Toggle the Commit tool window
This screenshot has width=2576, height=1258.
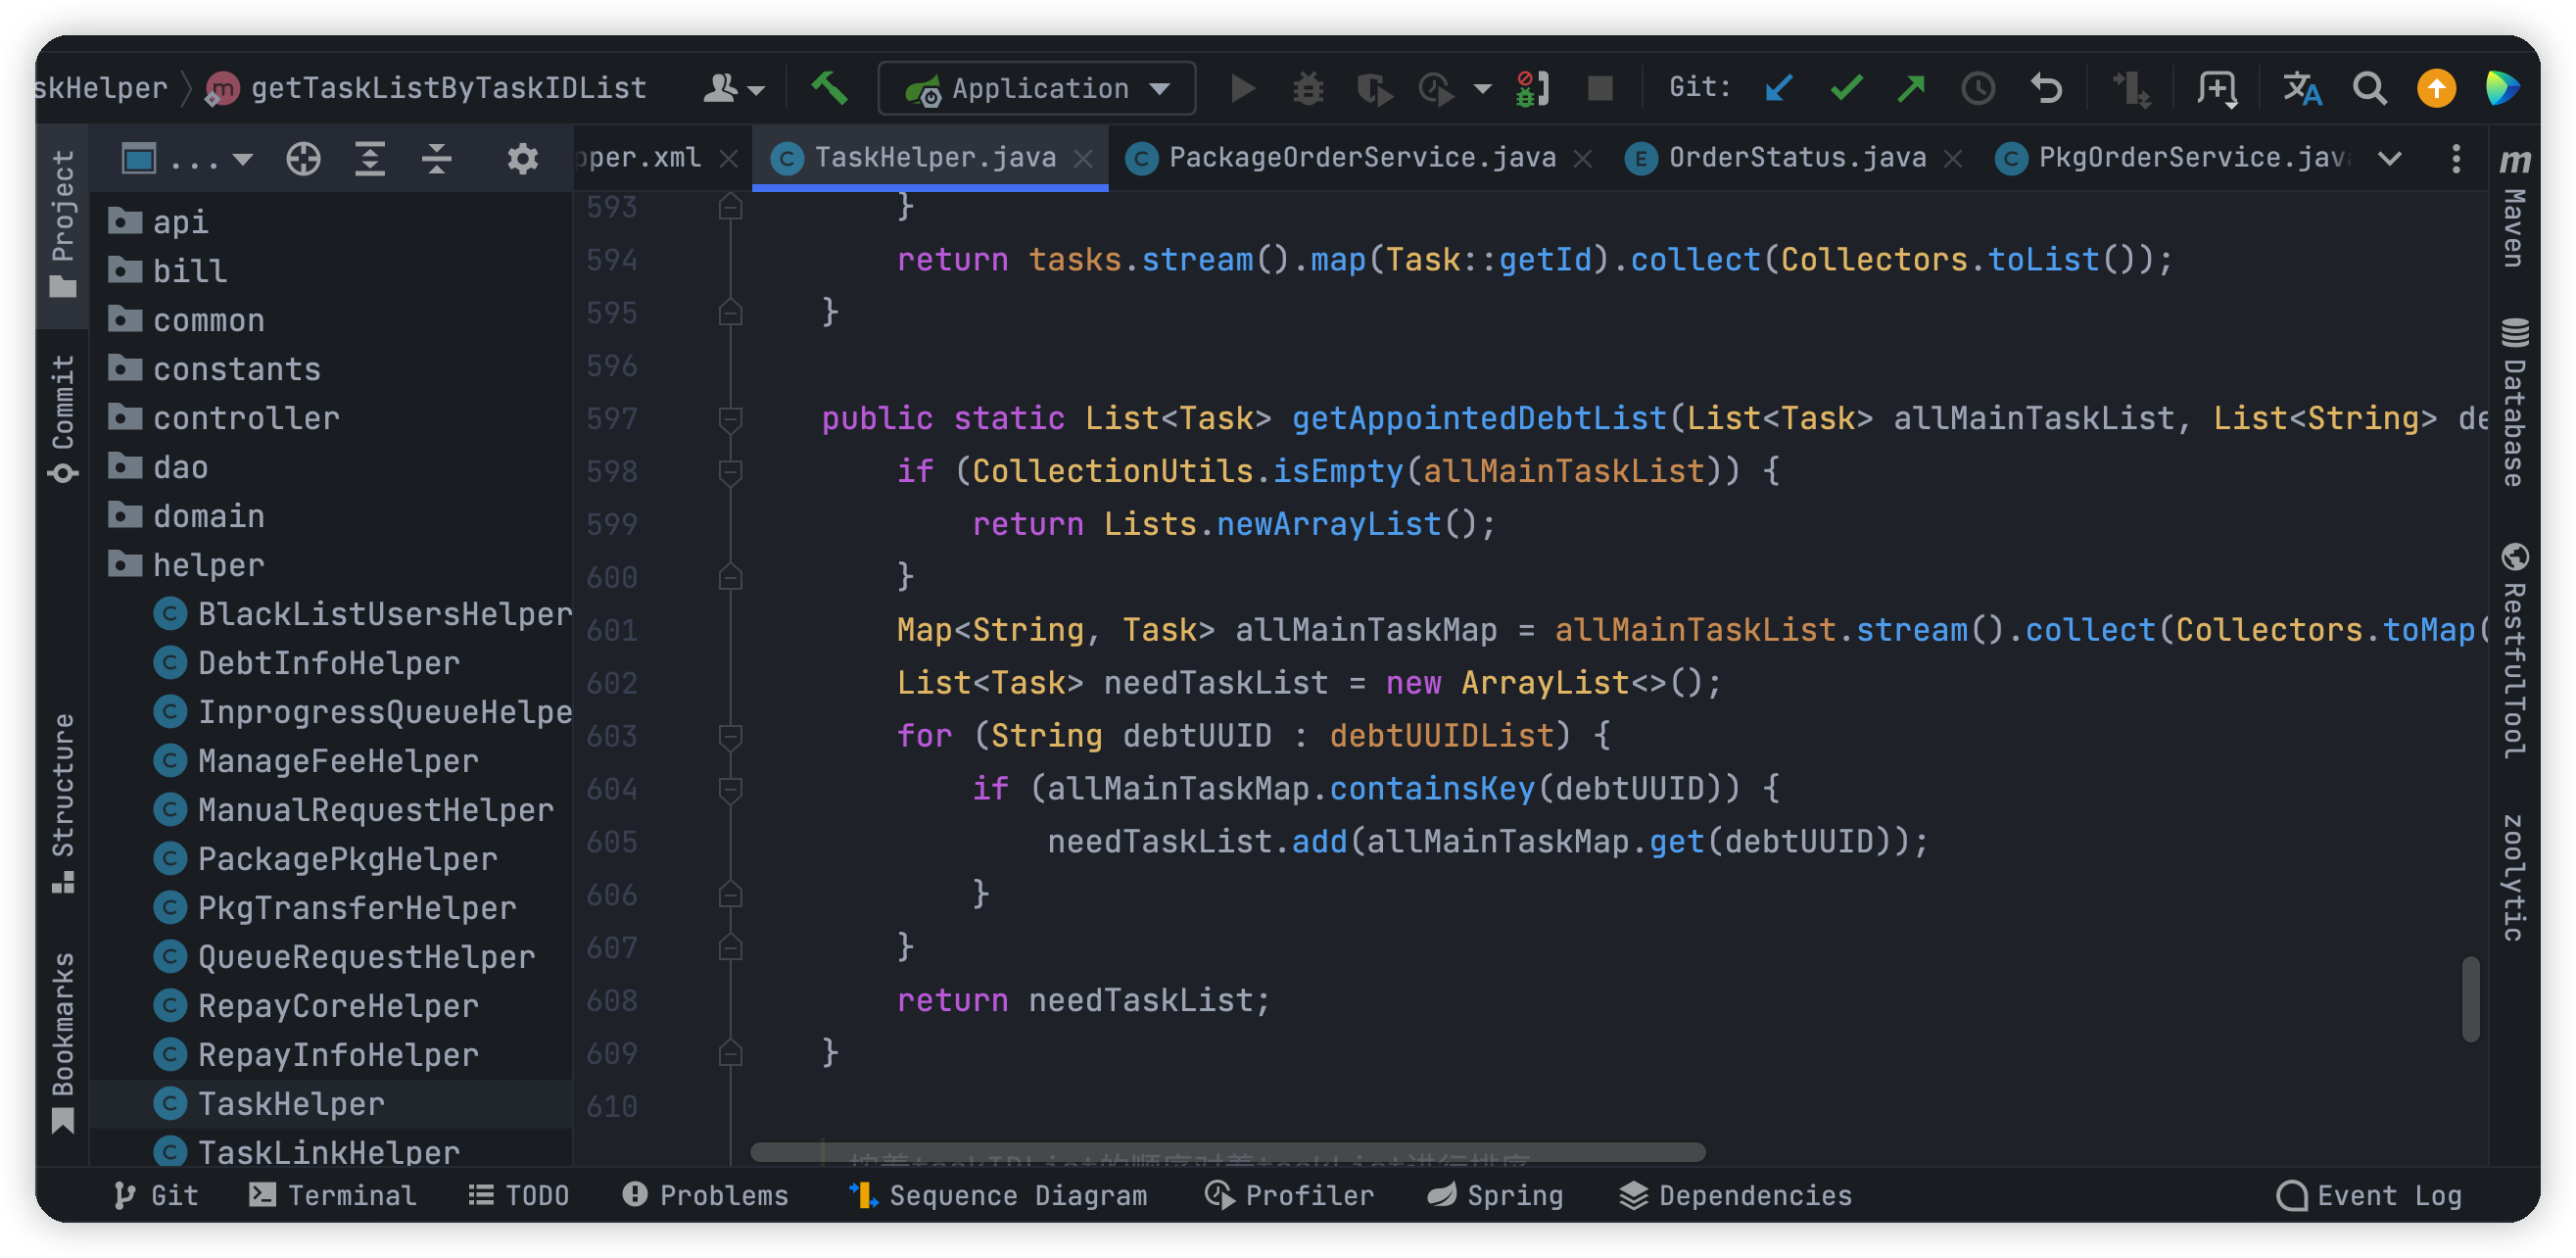62,418
